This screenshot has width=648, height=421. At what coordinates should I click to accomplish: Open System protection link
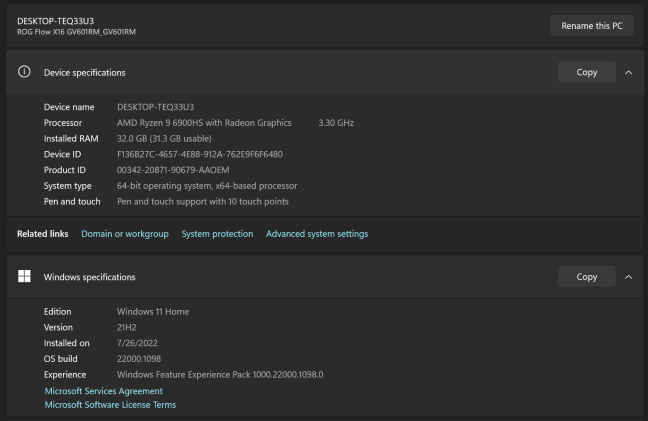(217, 234)
